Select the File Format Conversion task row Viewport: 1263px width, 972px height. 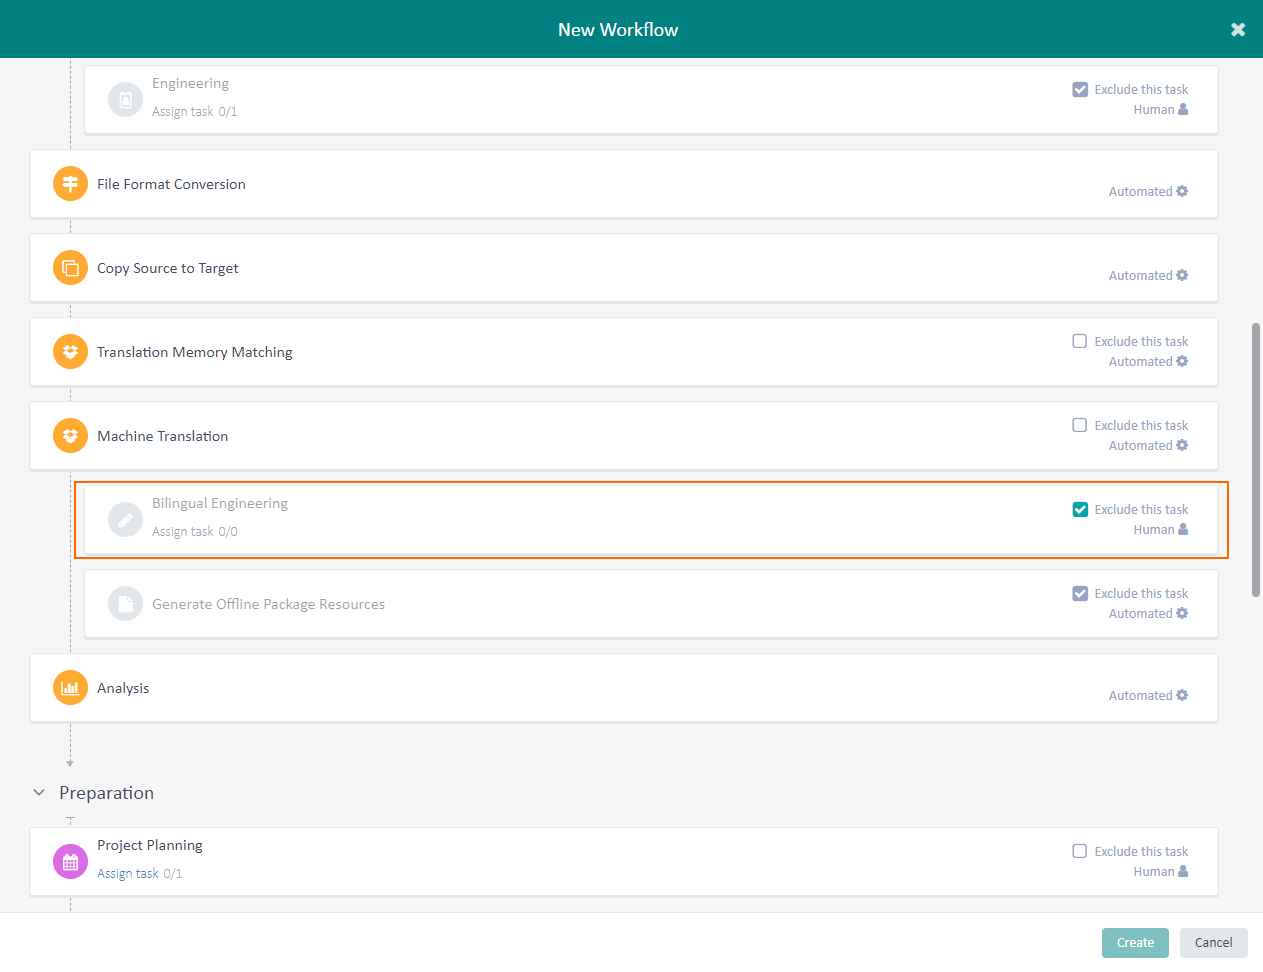(x=600, y=184)
